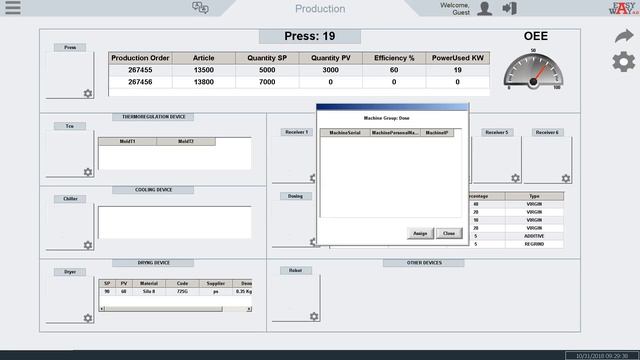Open Receiver 5 settings gear
640x360 pixels.
(516, 178)
